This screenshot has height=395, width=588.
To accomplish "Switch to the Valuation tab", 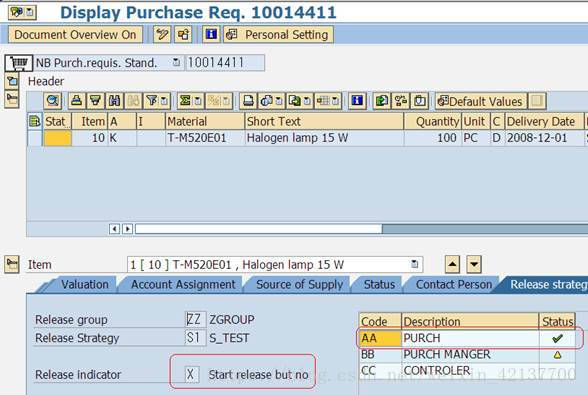I will [85, 284].
